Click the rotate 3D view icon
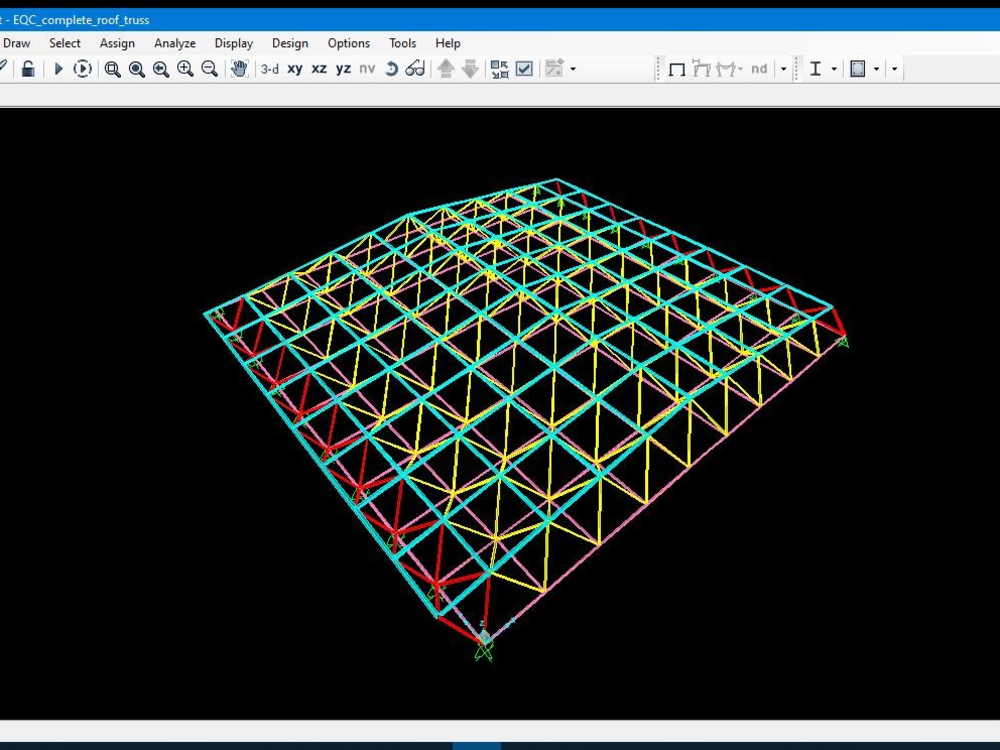1000x750 pixels. [391, 69]
